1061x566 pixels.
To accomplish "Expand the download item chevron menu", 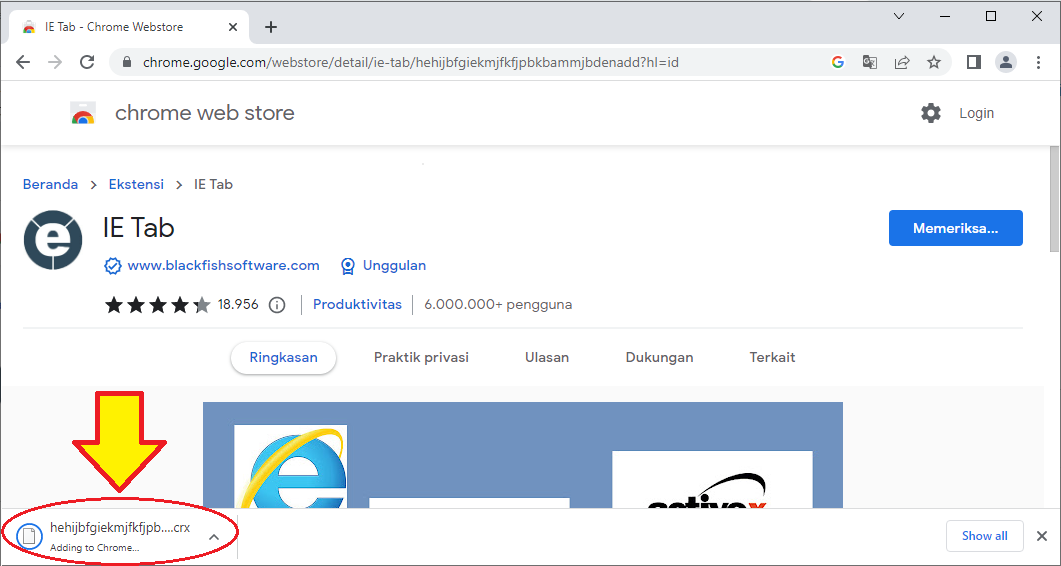I will pos(214,537).
